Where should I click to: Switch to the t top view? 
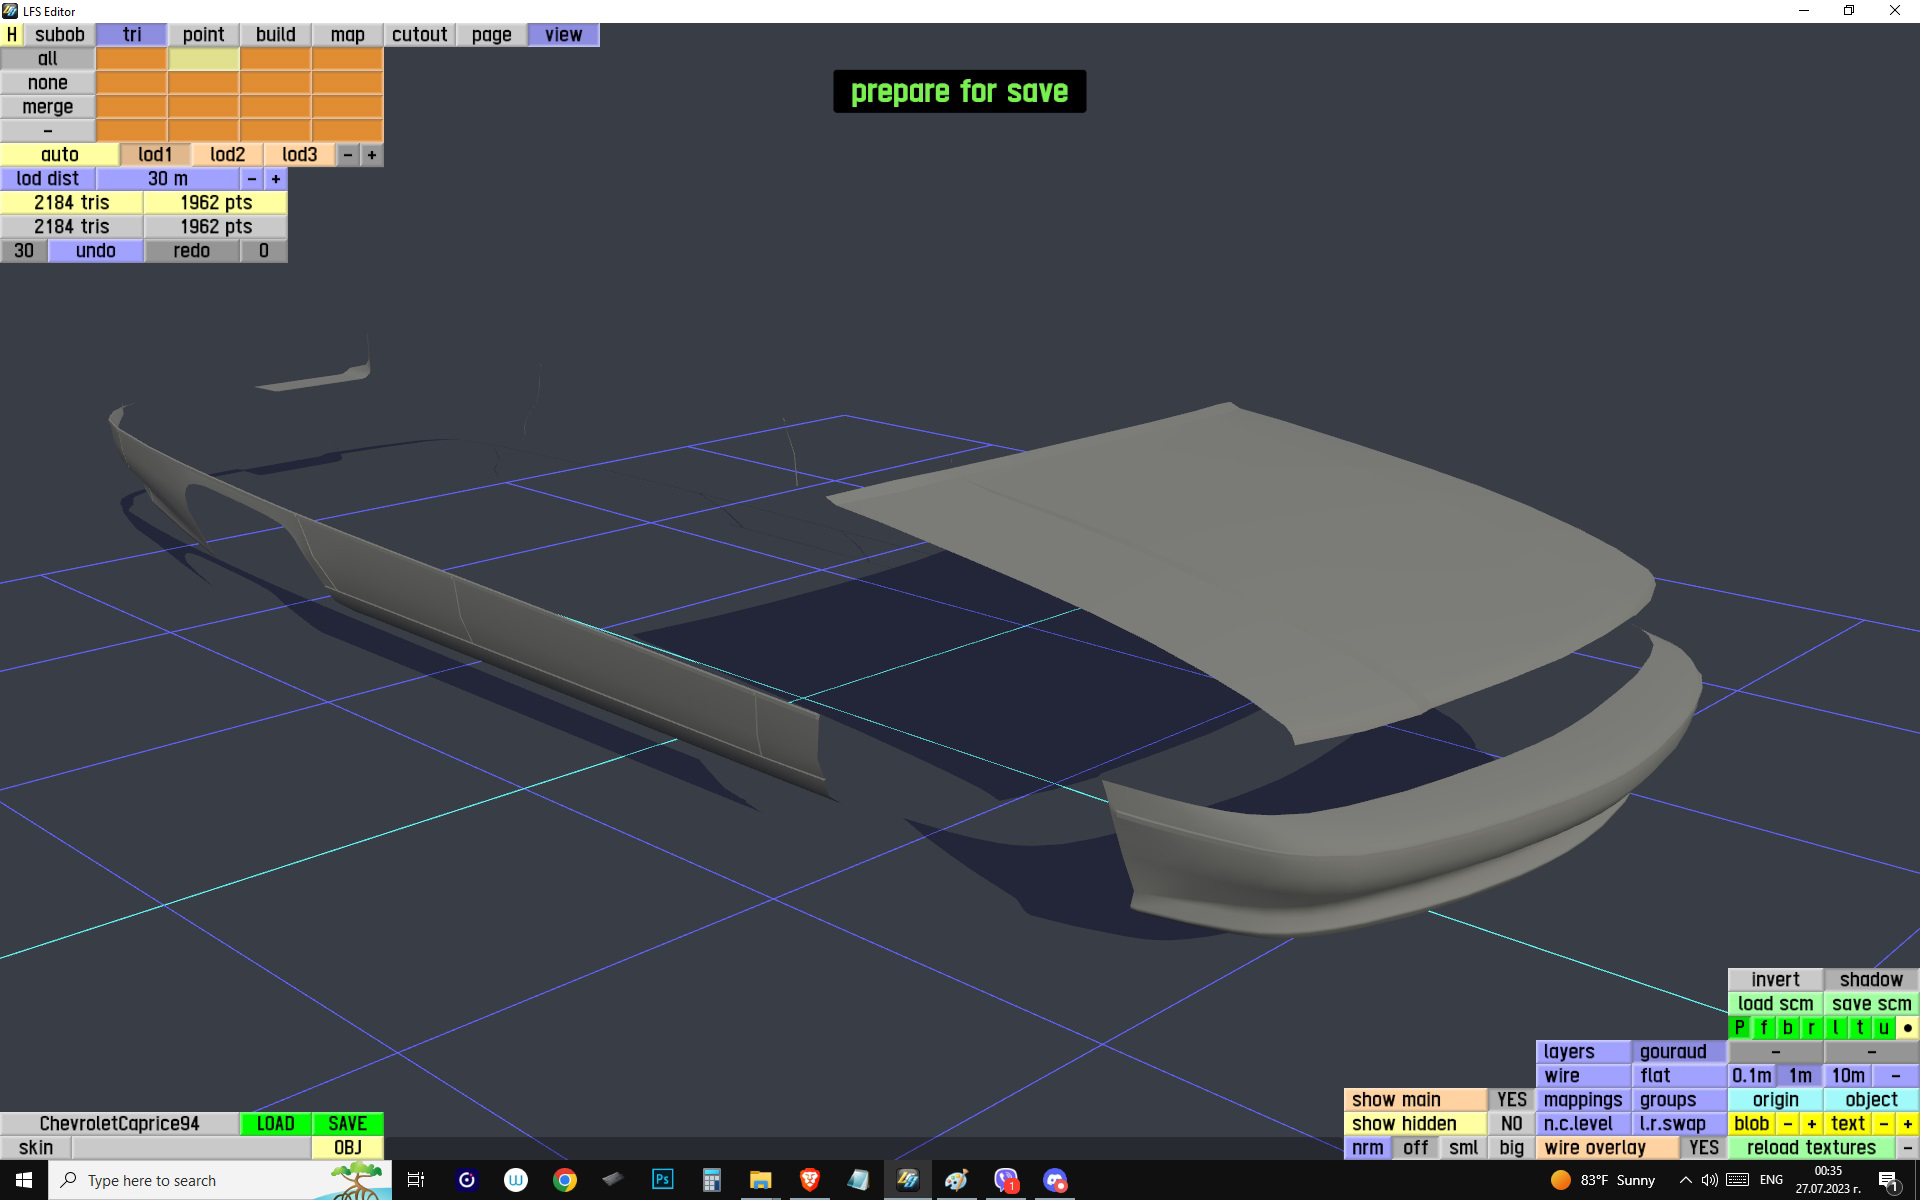click(1860, 1028)
